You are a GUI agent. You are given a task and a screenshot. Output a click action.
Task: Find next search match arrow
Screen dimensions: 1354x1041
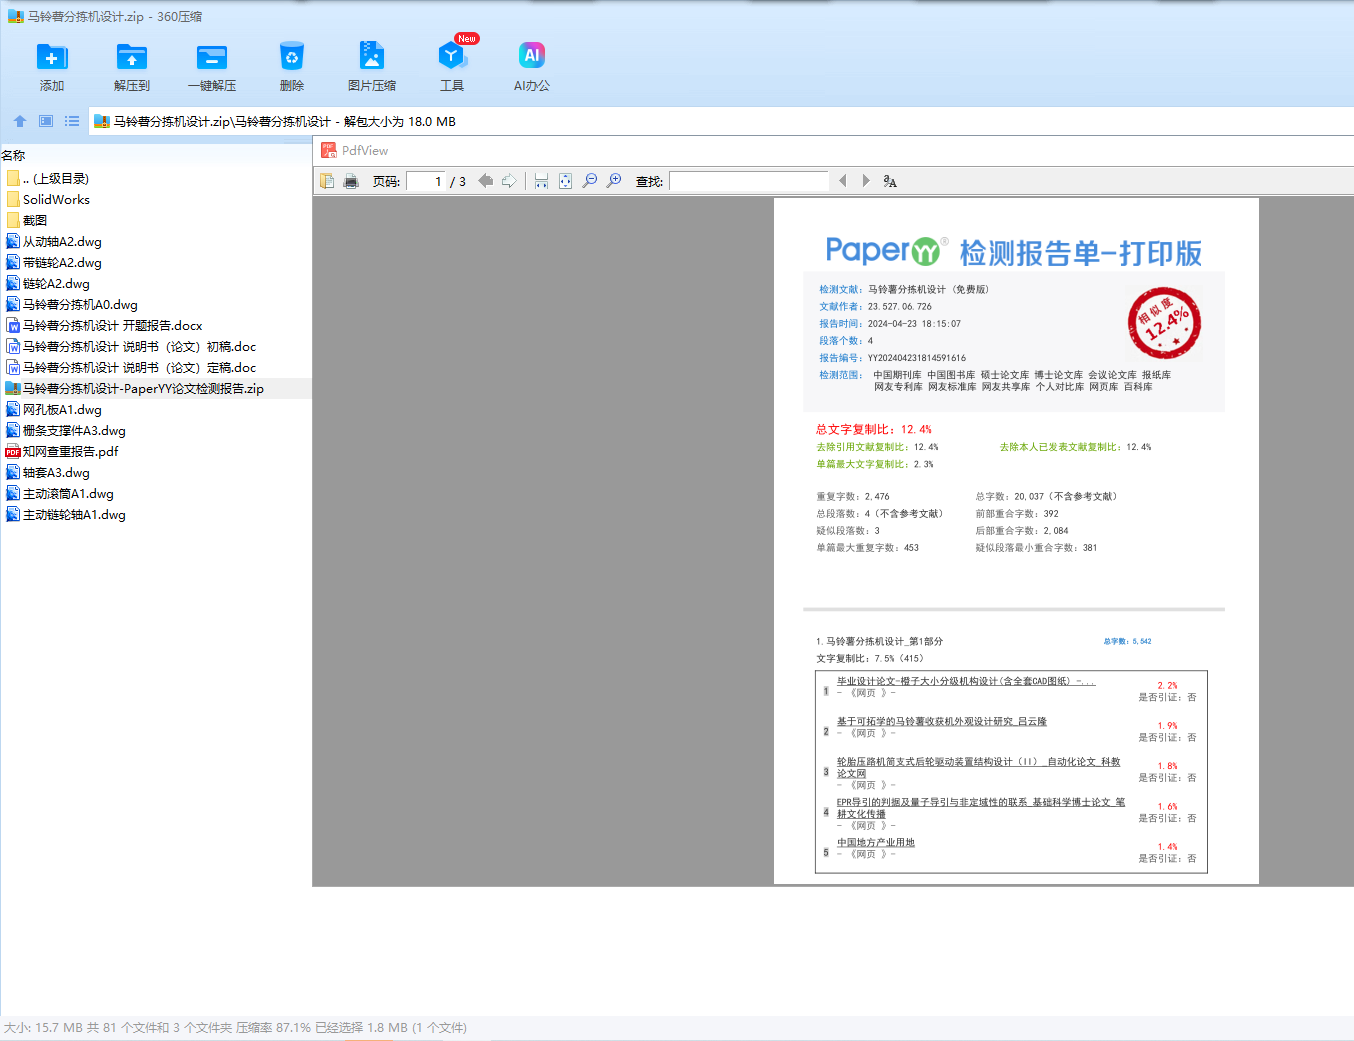pos(866,181)
